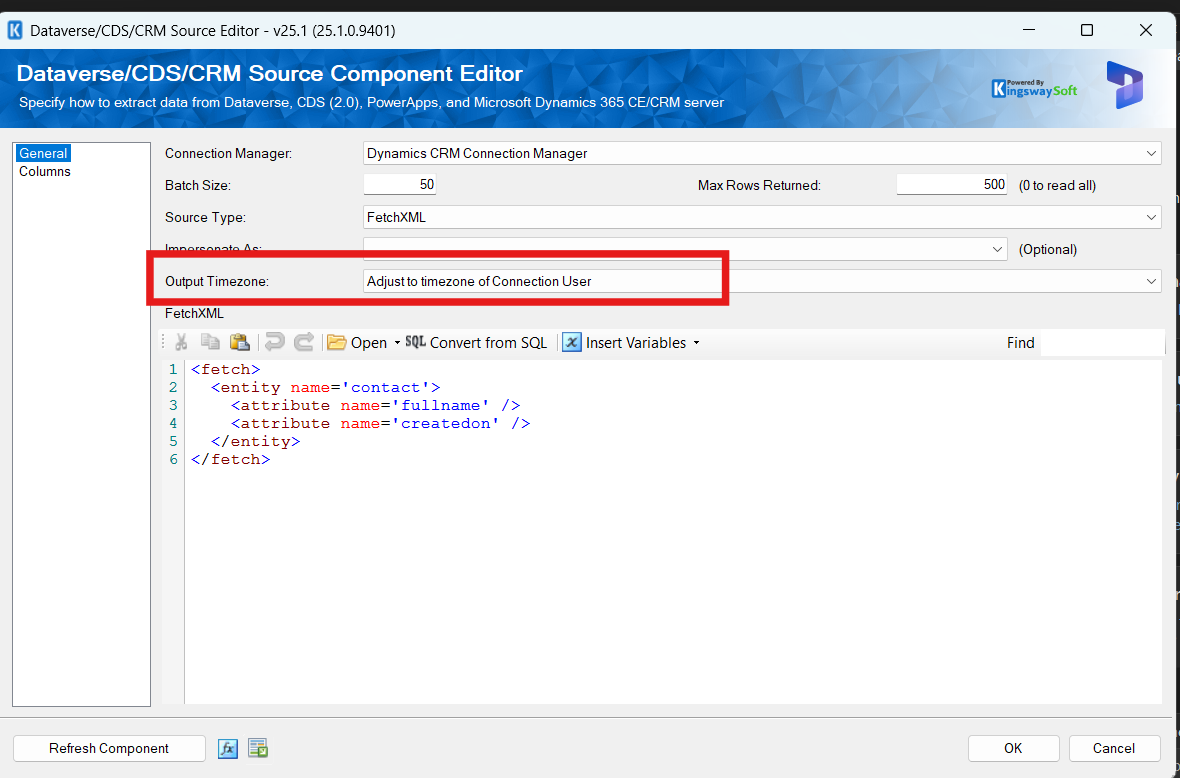Click the 'createdon' attribute line in editor

380,424
